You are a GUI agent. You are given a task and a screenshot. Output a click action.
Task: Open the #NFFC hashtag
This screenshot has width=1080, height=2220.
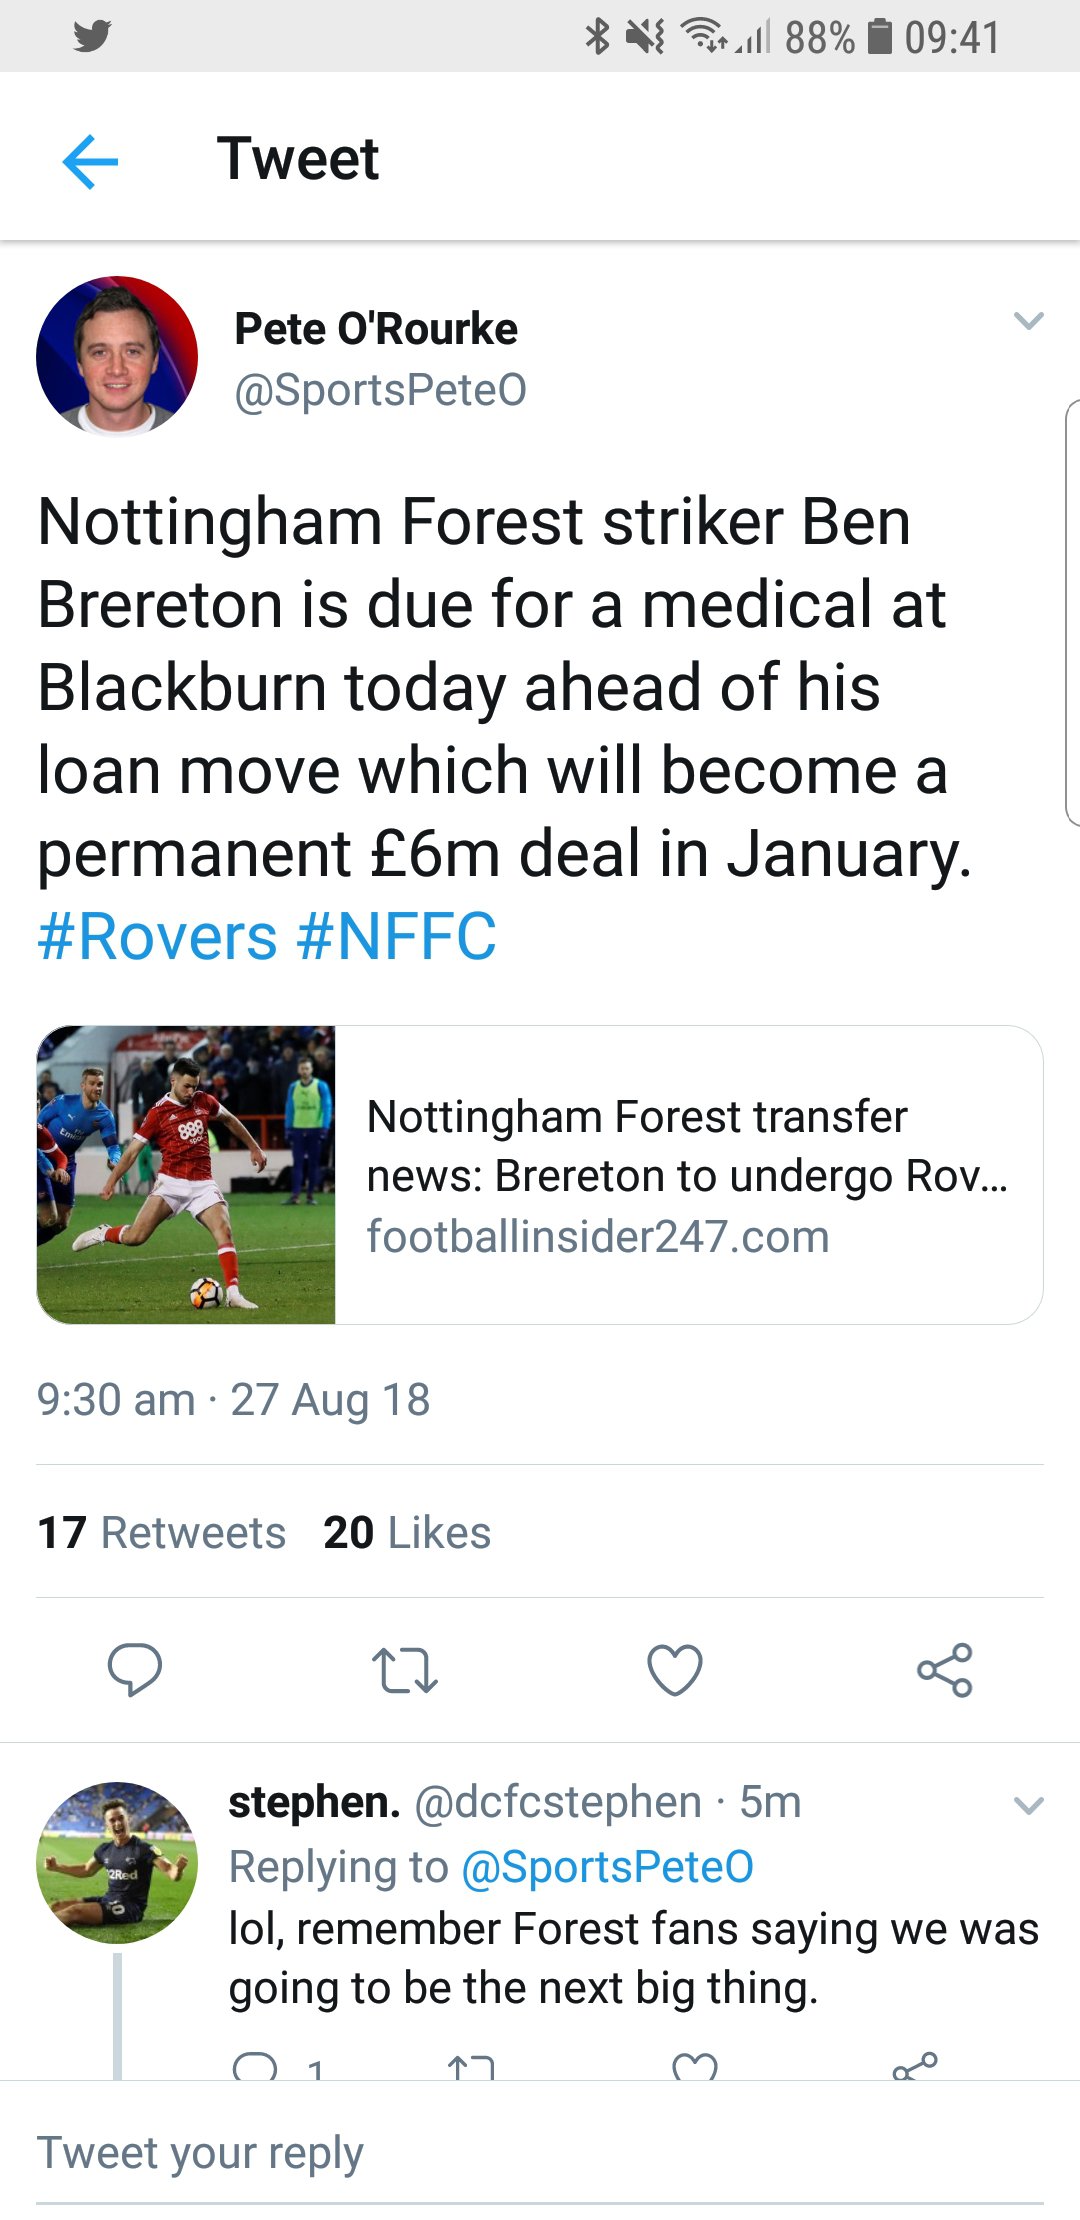pyautogui.click(x=396, y=937)
